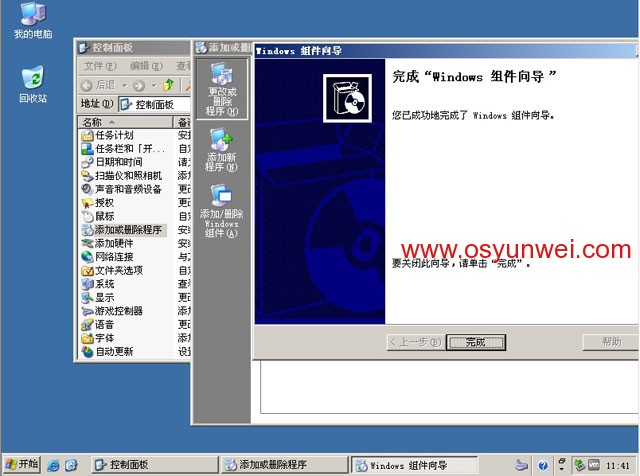The height and width of the screenshot is (476, 640).
Task: Select the 网络连接 item icon
Action: (x=87, y=257)
